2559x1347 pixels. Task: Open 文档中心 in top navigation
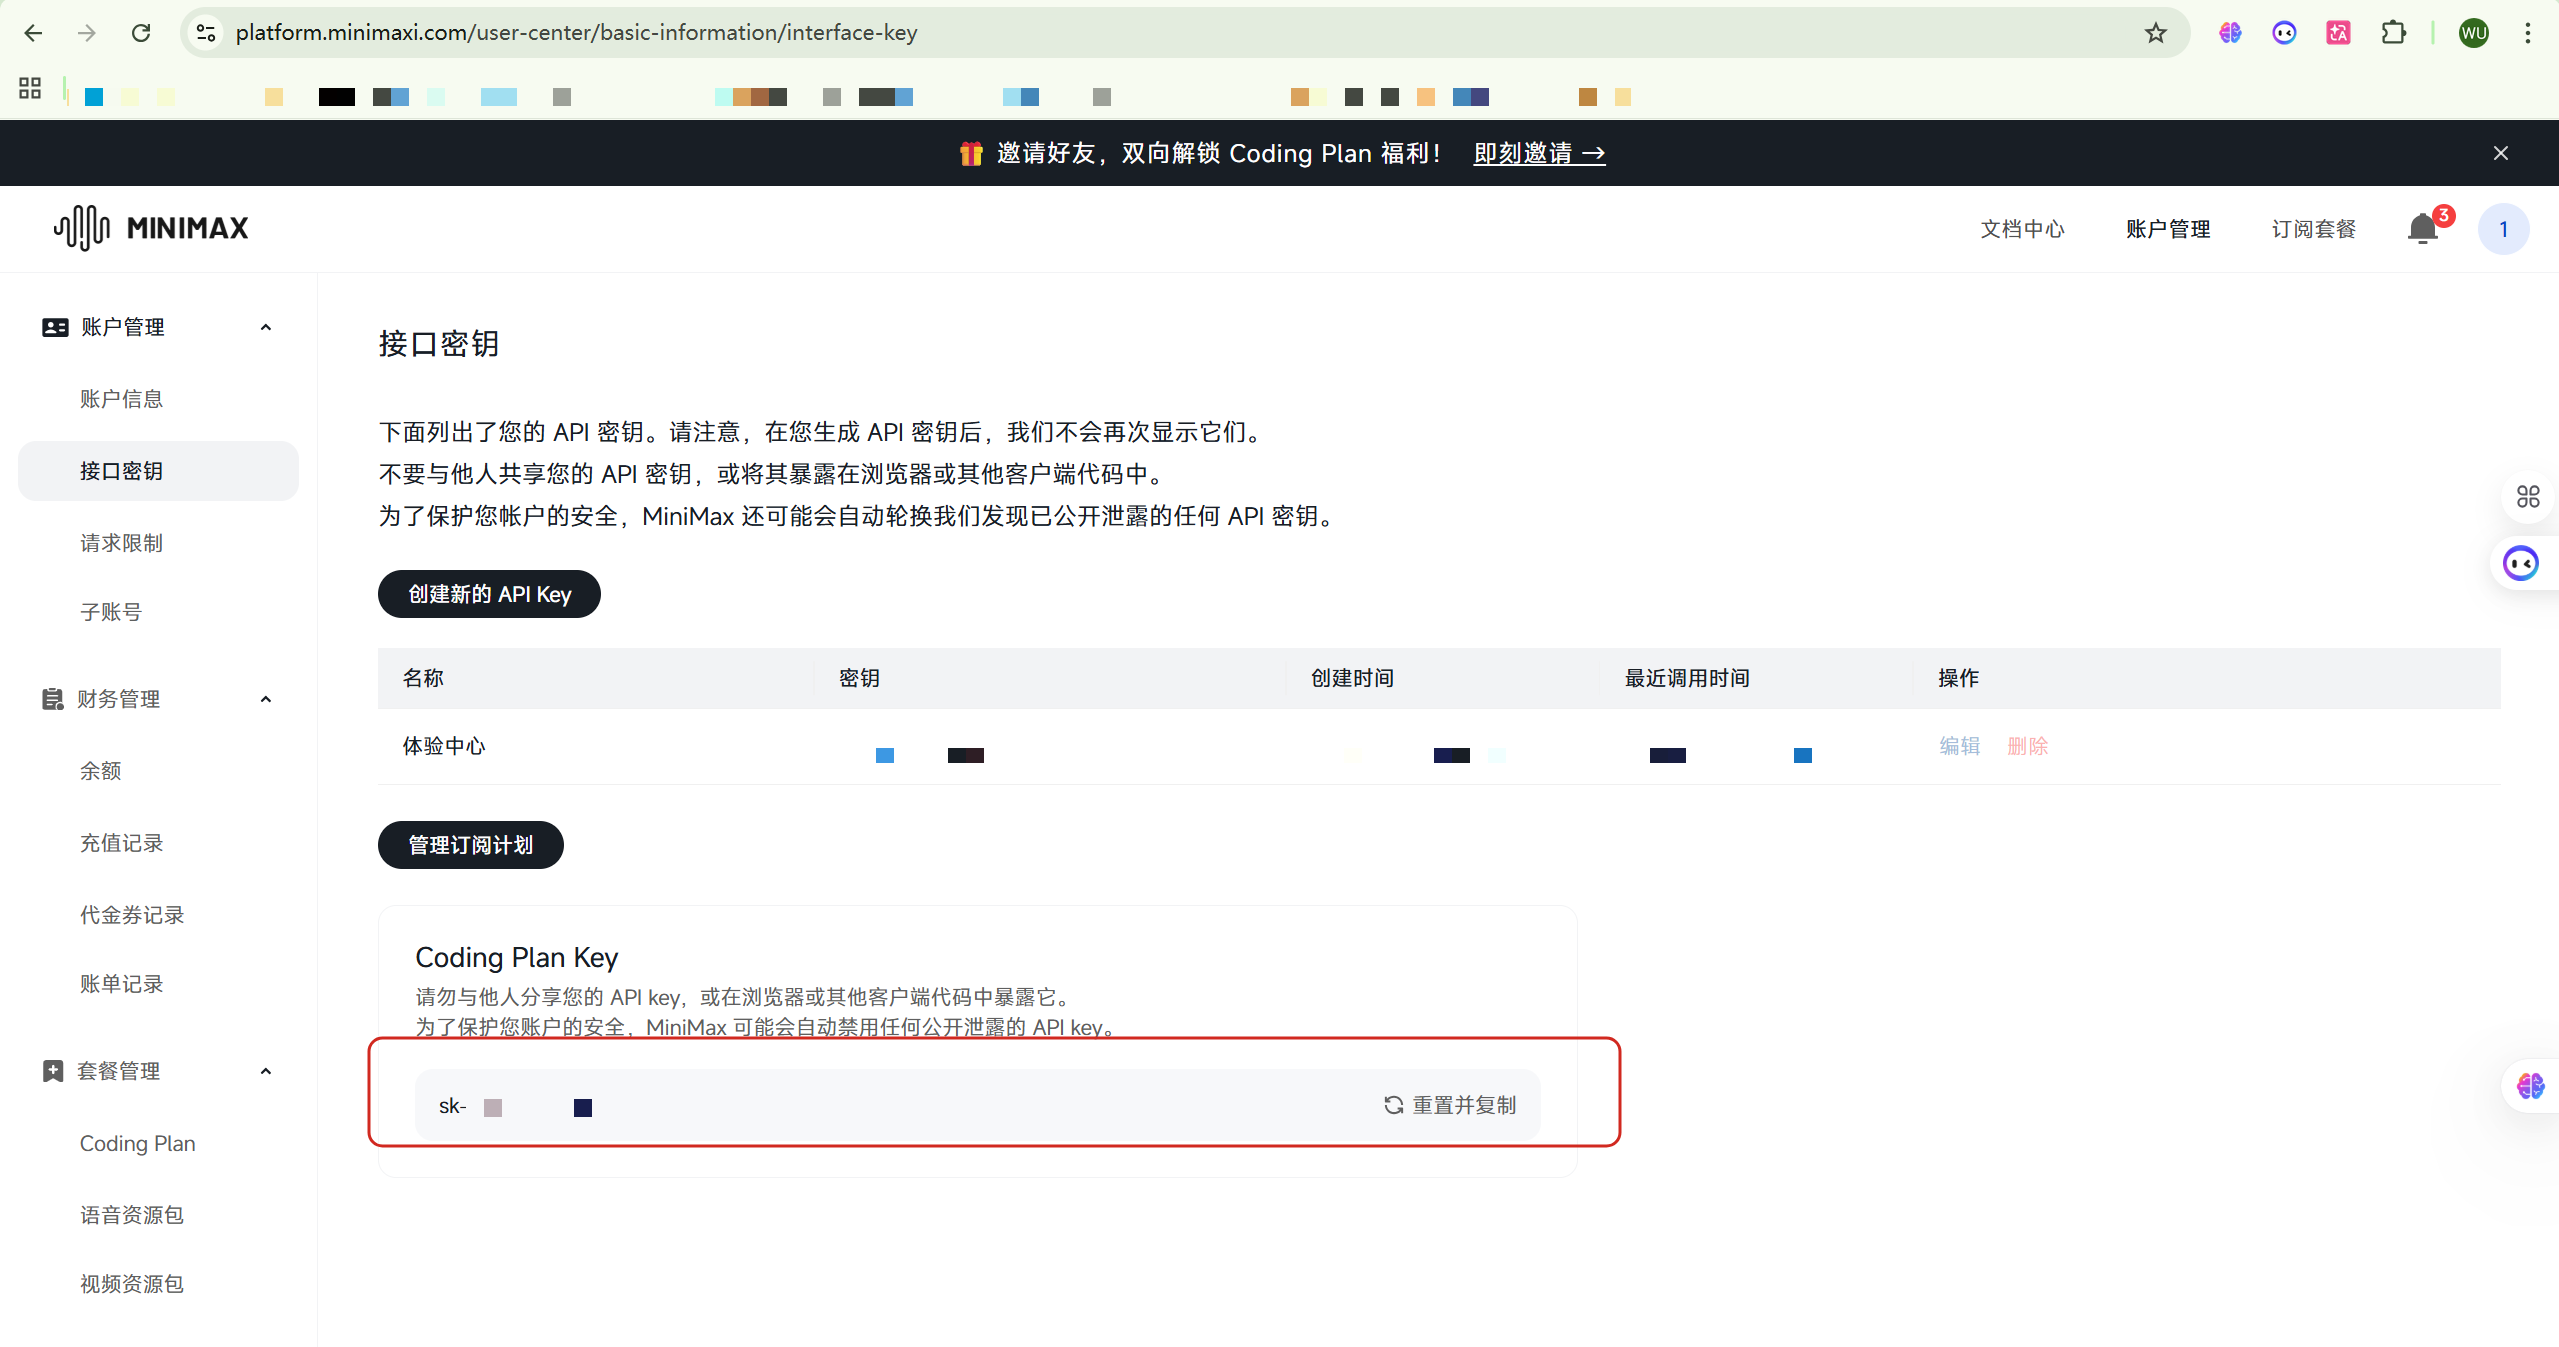point(2022,229)
